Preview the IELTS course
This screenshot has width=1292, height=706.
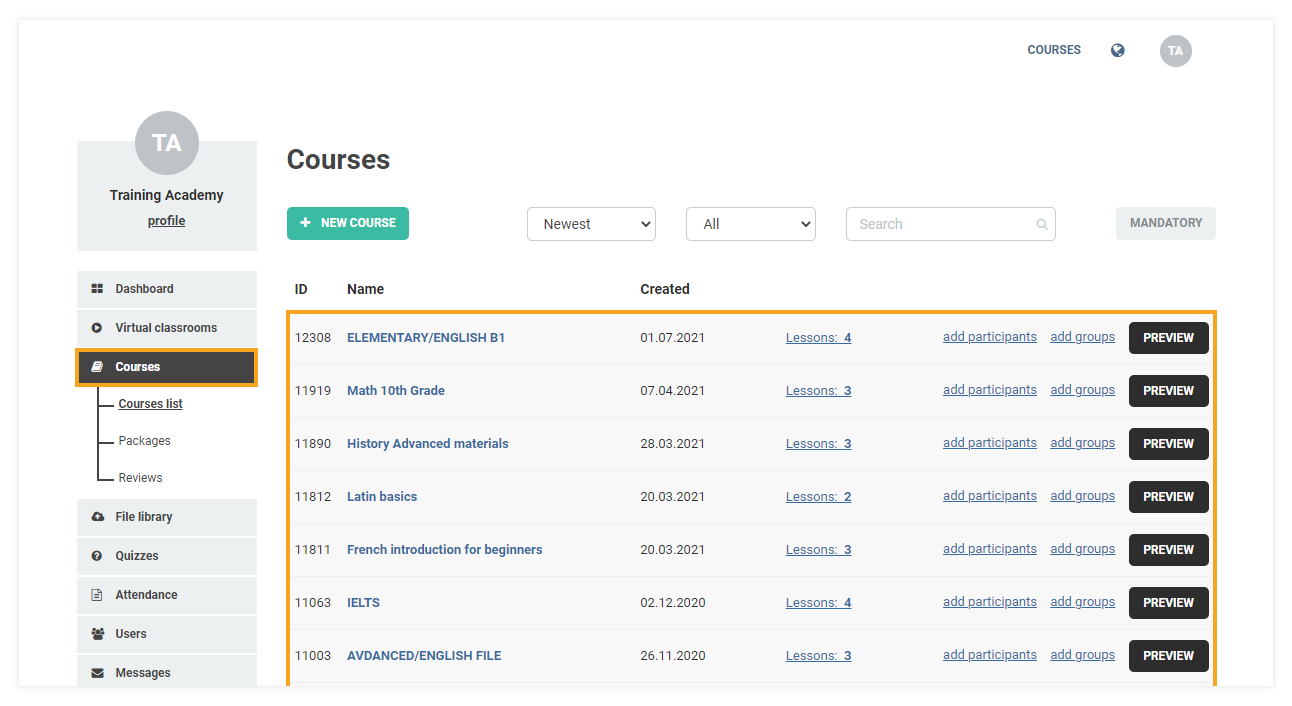[x=1168, y=602]
